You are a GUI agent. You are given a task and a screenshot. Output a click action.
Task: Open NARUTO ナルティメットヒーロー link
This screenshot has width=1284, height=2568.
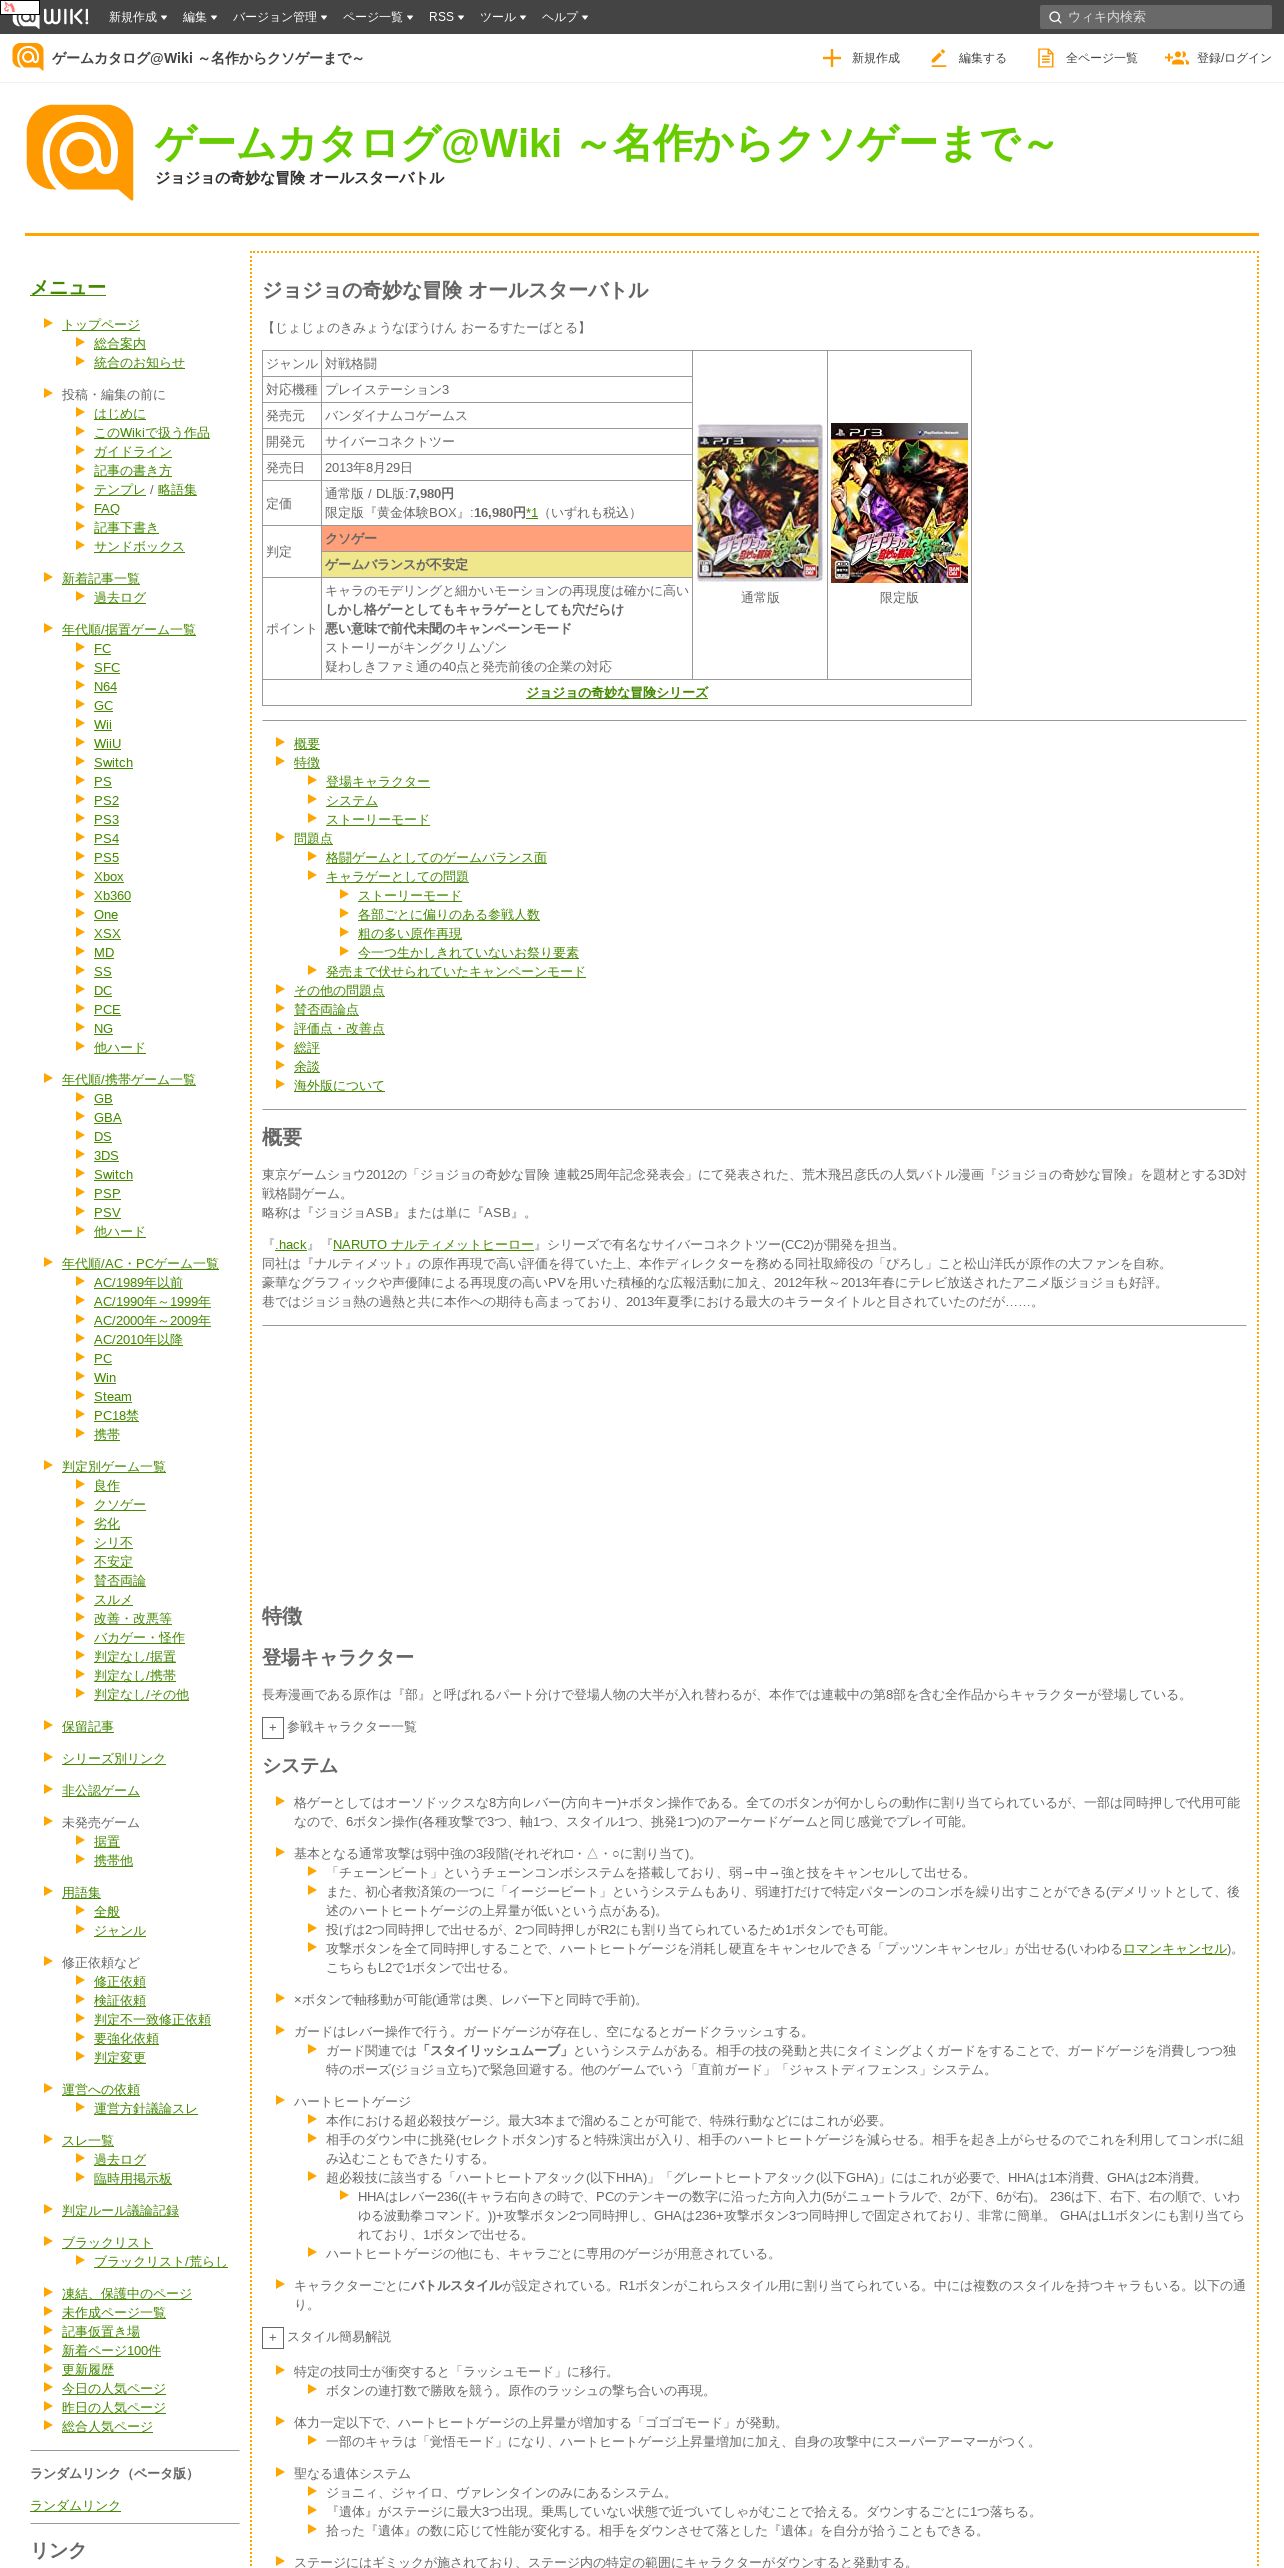433,1244
